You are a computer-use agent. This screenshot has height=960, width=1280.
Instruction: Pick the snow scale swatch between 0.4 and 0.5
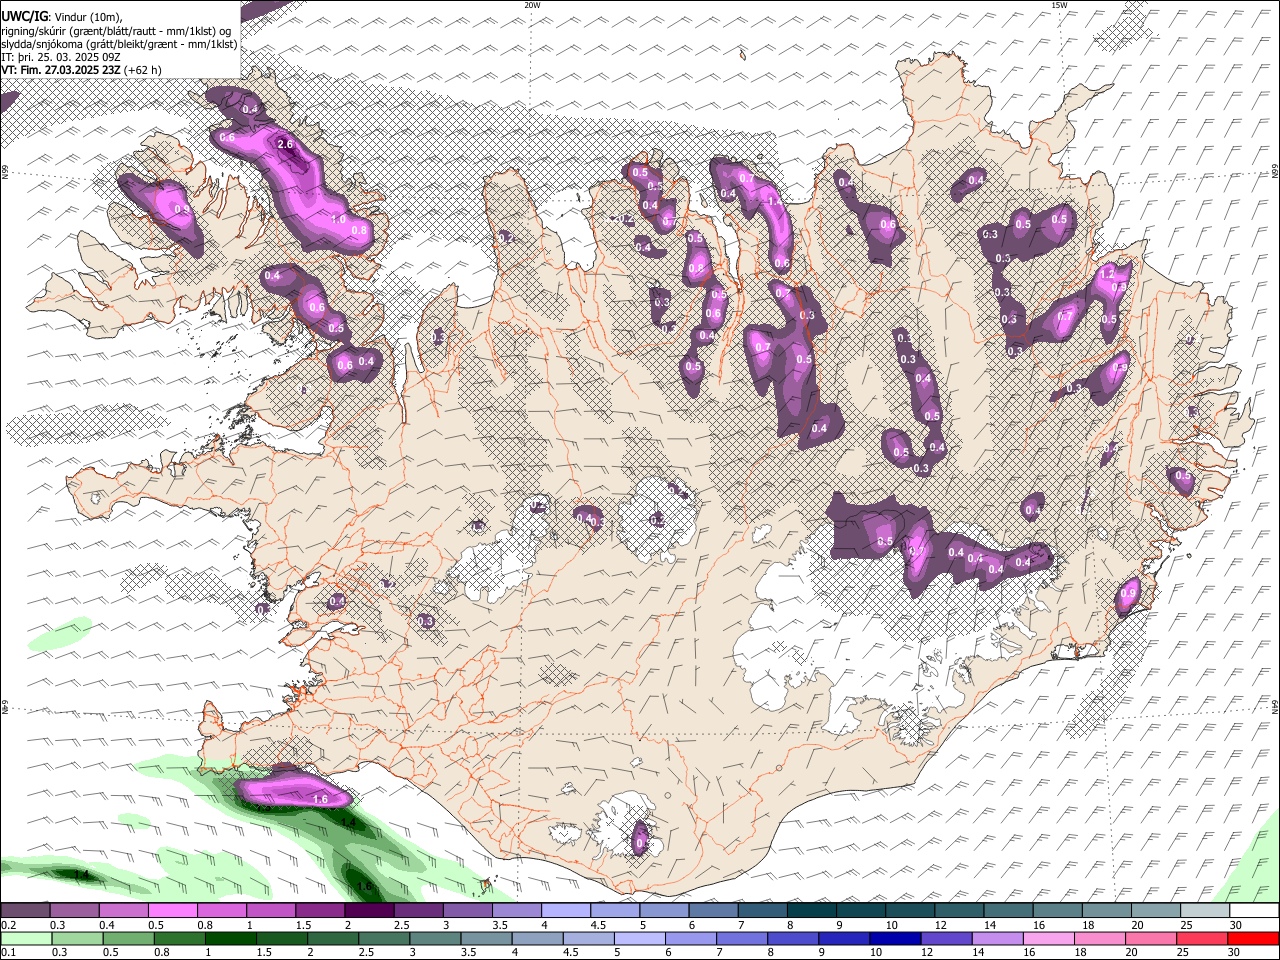point(123,910)
